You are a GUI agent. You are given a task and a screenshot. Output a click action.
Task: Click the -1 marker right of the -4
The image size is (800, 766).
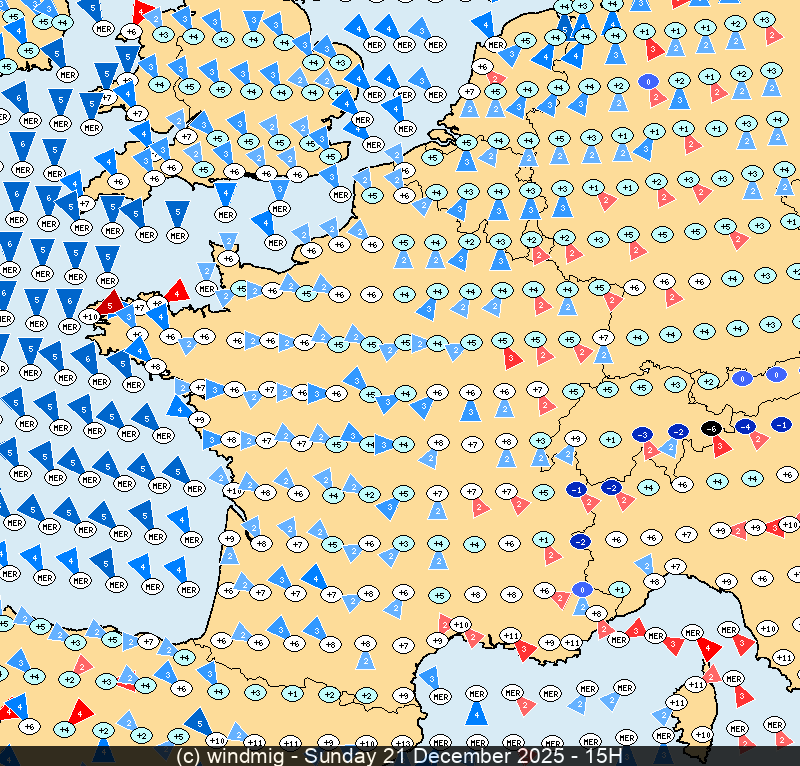[x=782, y=424]
